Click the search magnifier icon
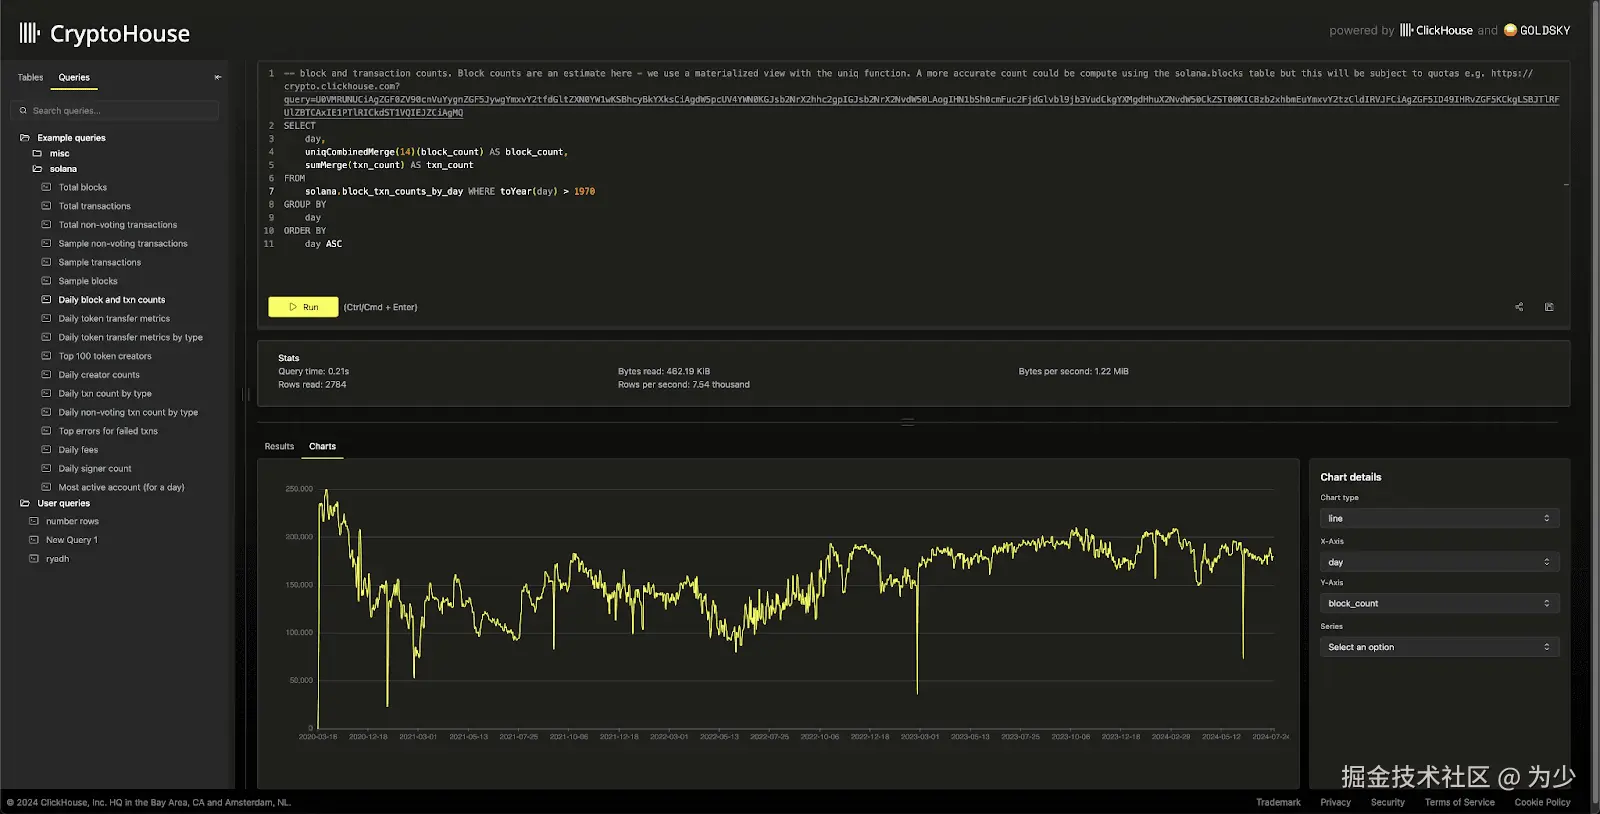Screen dimensions: 1600x814 point(24,111)
